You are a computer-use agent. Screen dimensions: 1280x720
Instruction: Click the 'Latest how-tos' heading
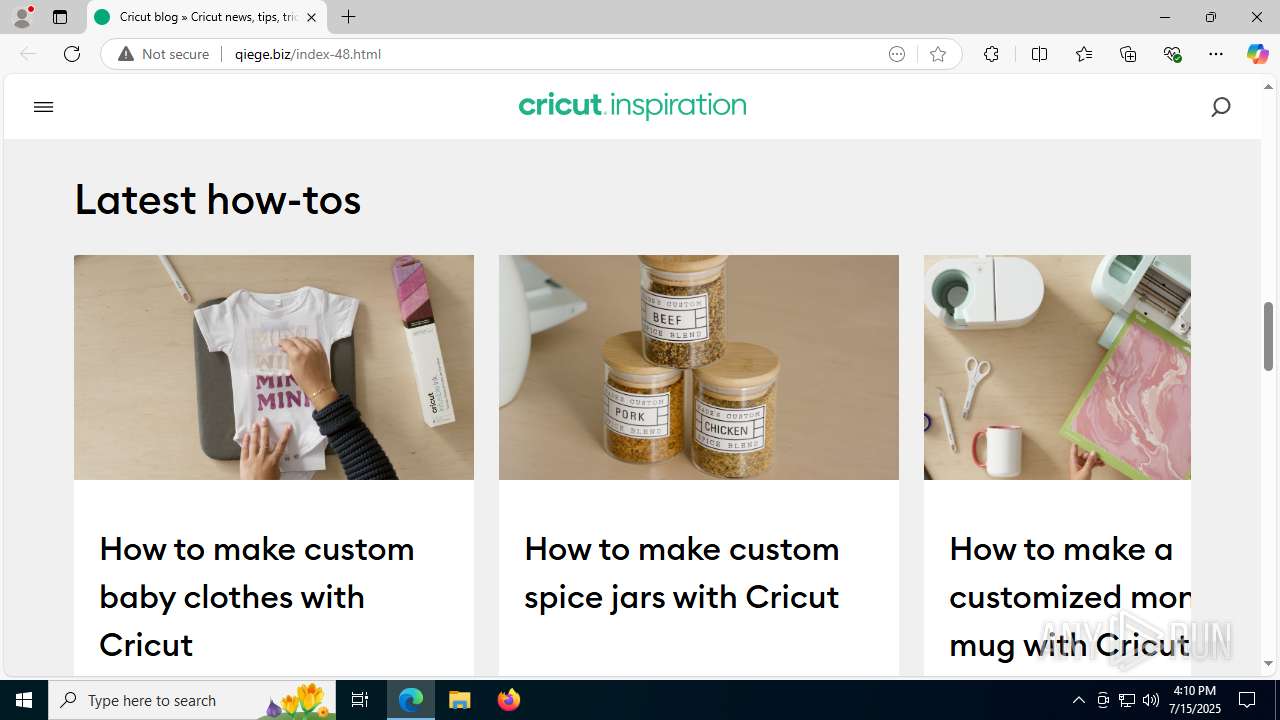[217, 199]
